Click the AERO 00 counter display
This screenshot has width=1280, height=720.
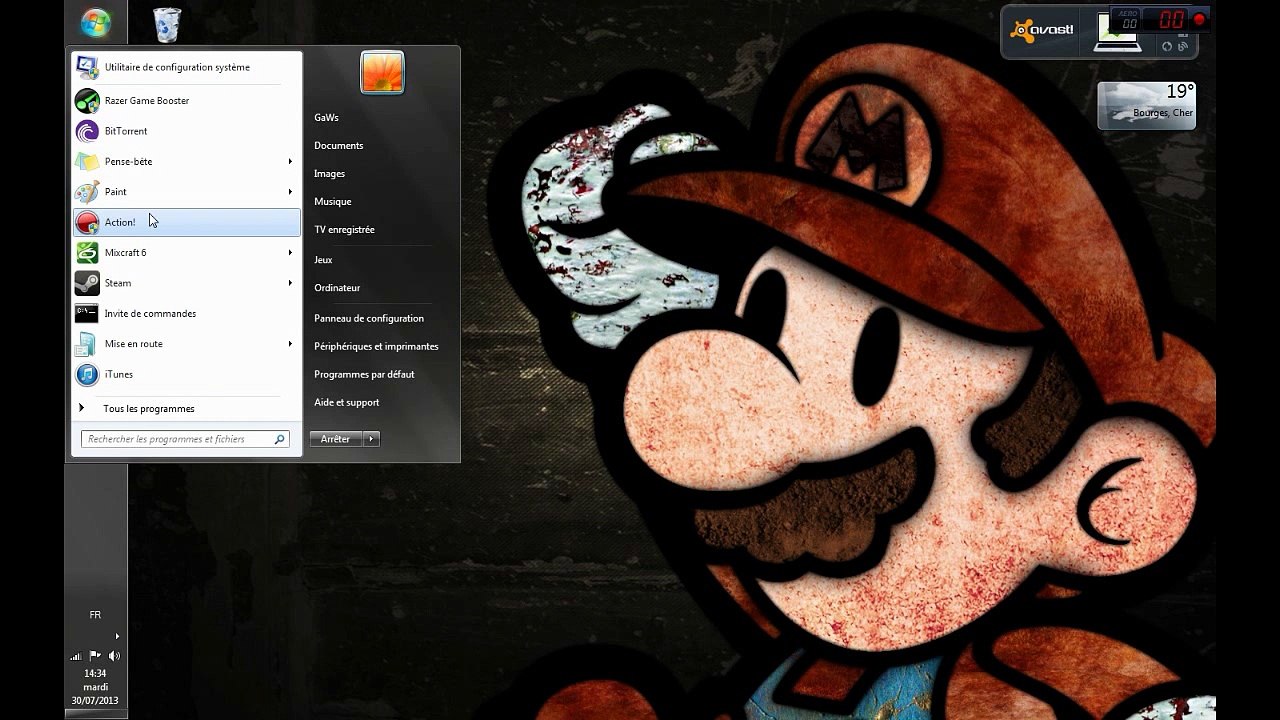click(x=1129, y=20)
